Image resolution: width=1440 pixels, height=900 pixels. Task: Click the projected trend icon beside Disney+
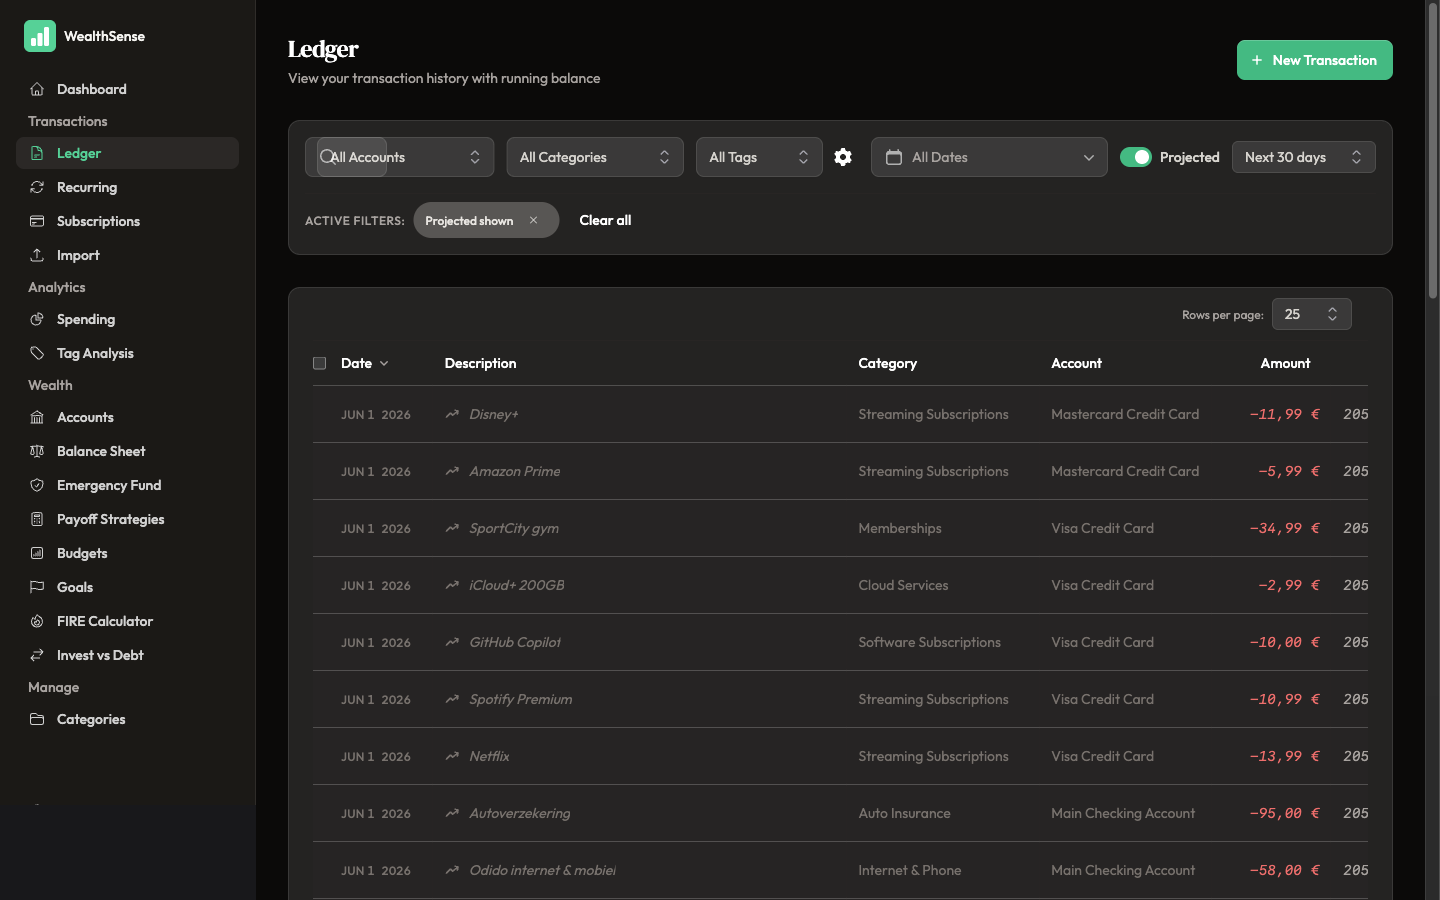(x=452, y=414)
